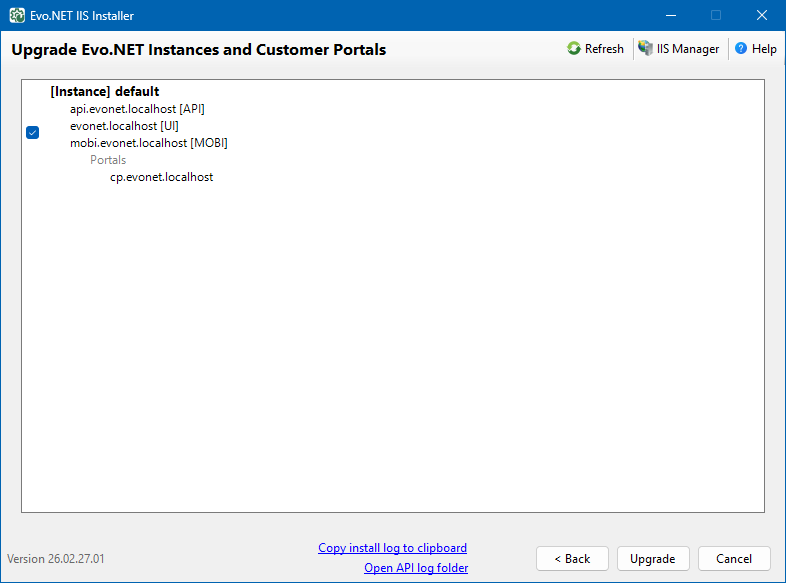Screen dimensions: 786x583
Task: Click the Portals label
Action: click(108, 160)
